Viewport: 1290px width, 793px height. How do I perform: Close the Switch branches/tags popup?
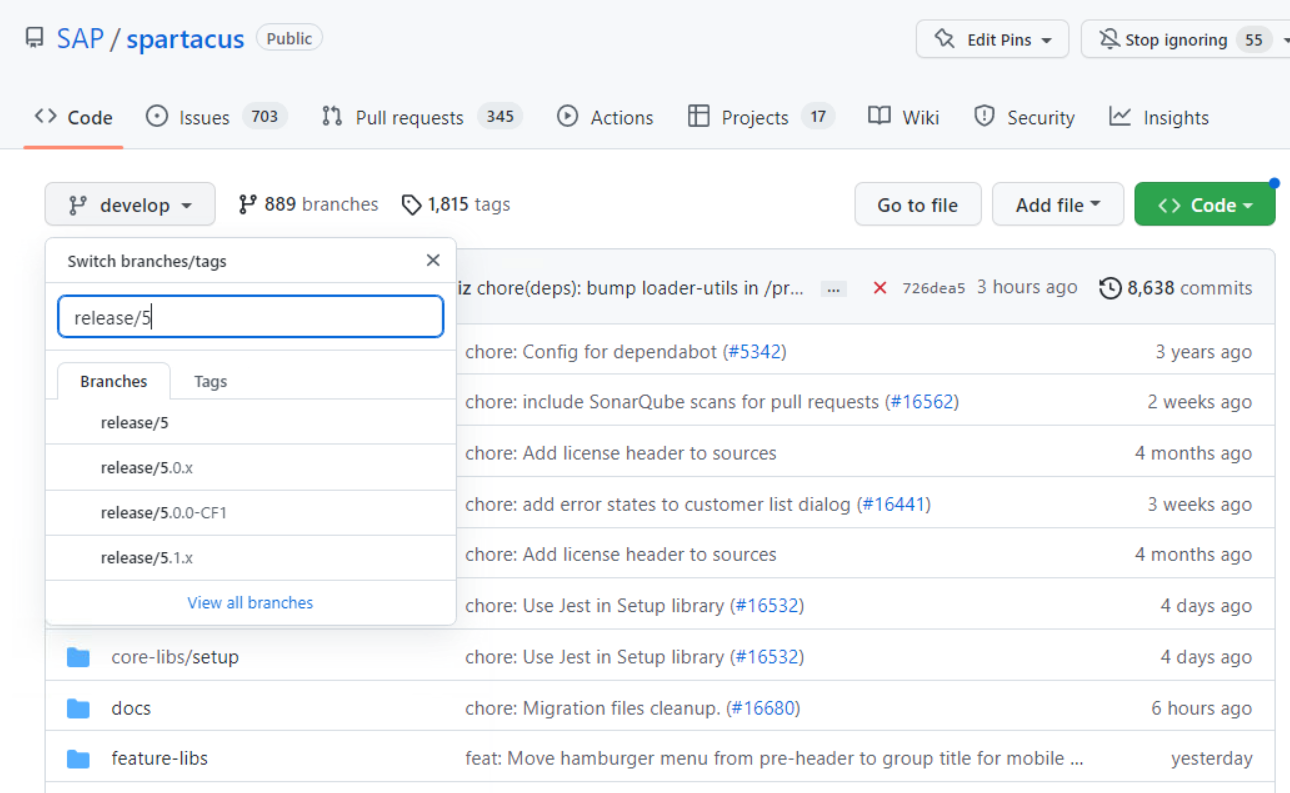(x=433, y=260)
